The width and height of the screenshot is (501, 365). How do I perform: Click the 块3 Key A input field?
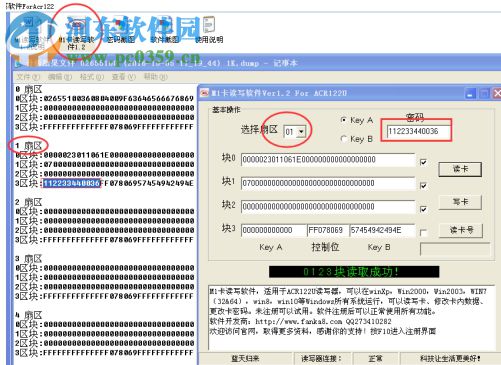click(273, 230)
